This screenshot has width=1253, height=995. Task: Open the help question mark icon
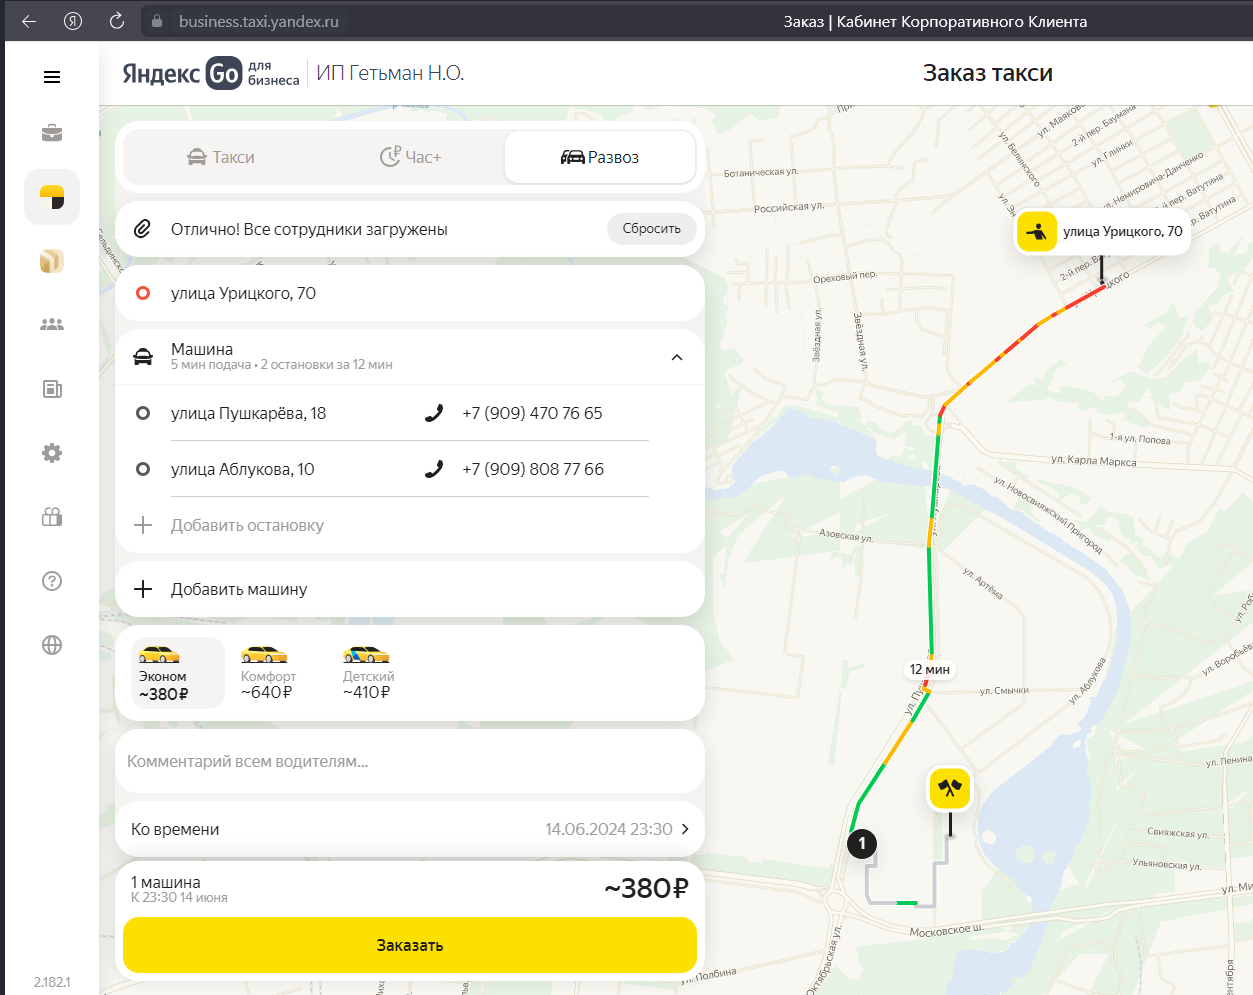pyautogui.click(x=52, y=581)
